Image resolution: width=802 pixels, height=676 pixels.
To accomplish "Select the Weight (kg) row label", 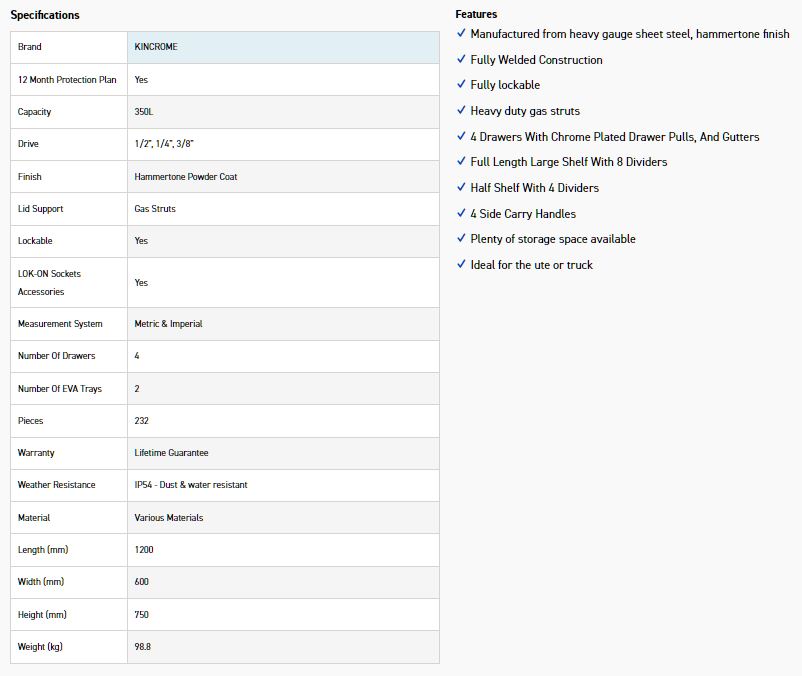I will (40, 647).
